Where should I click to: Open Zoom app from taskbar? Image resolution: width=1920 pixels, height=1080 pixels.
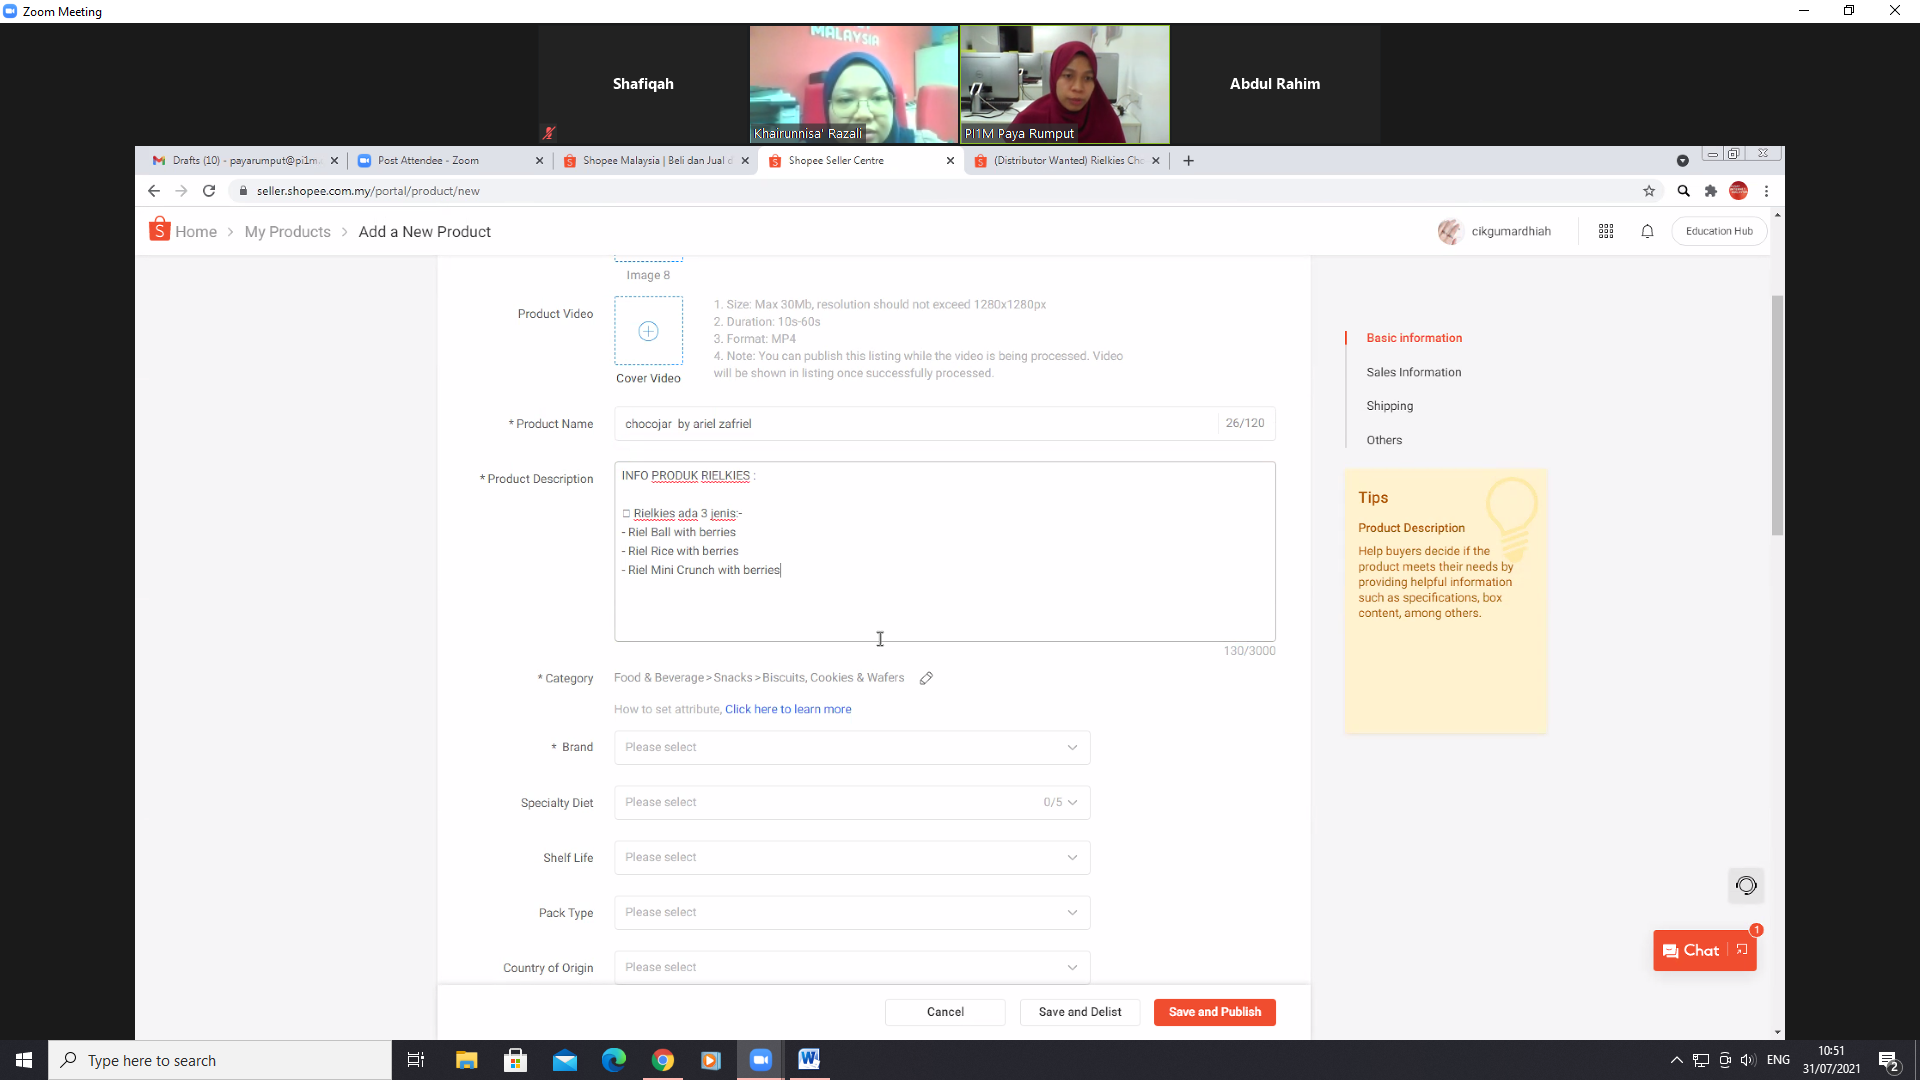tap(761, 1060)
